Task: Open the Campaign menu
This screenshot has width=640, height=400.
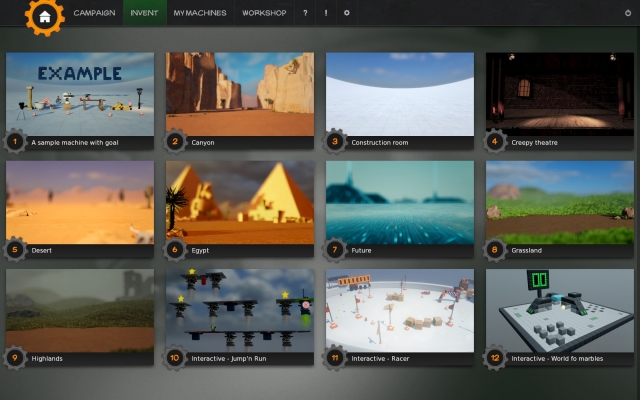Action: tap(94, 13)
